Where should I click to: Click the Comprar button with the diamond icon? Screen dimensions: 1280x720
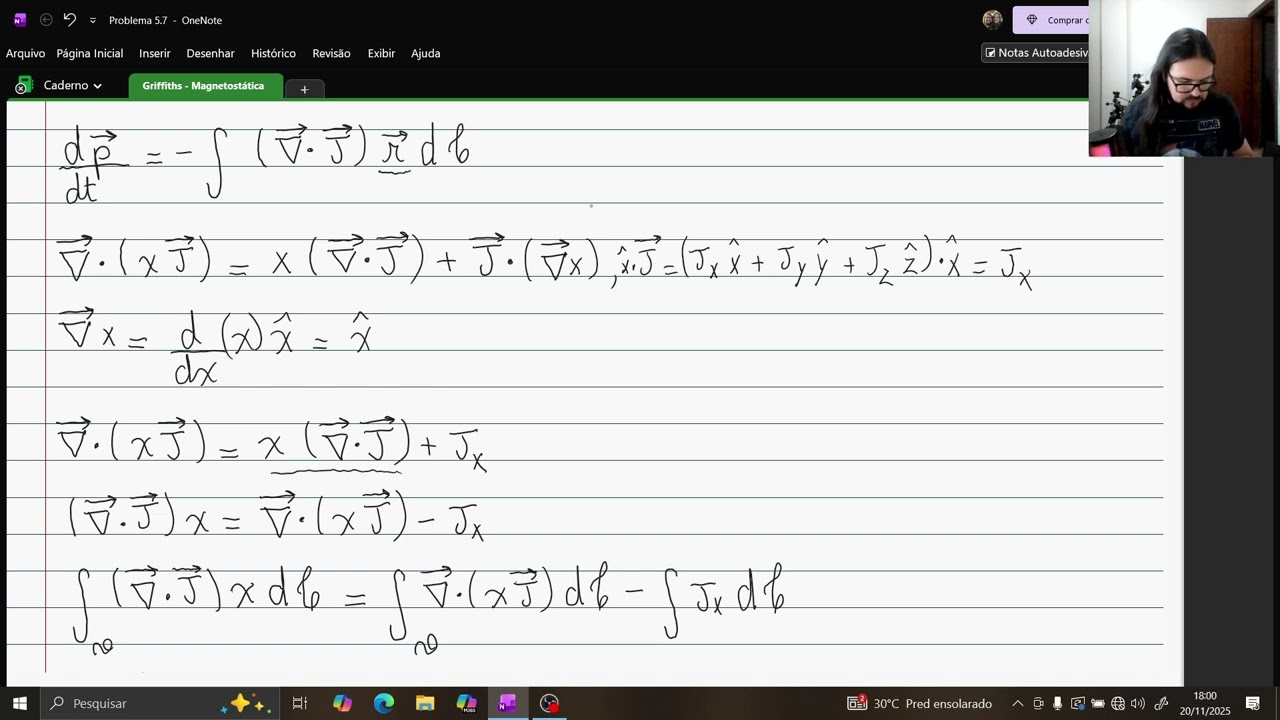[1052, 20]
